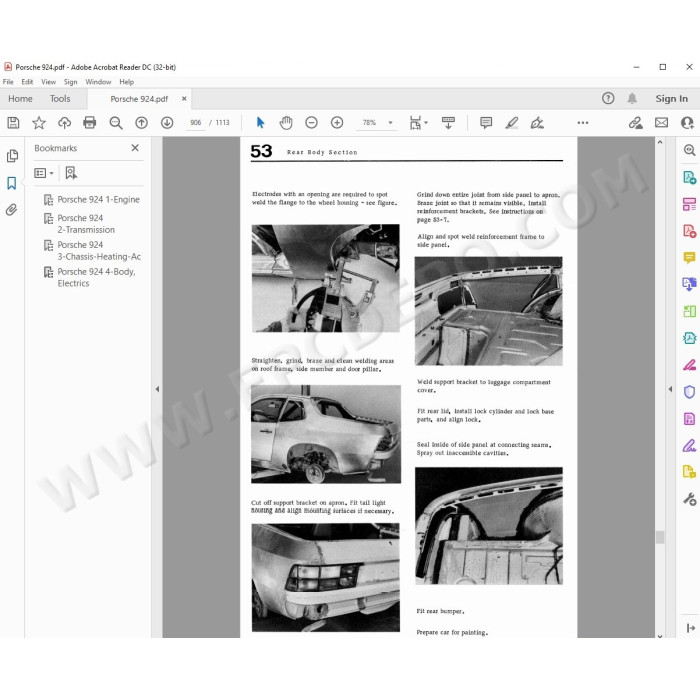This screenshot has width=700, height=700.
Task: Open the search tool in right pane
Action: (x=689, y=150)
